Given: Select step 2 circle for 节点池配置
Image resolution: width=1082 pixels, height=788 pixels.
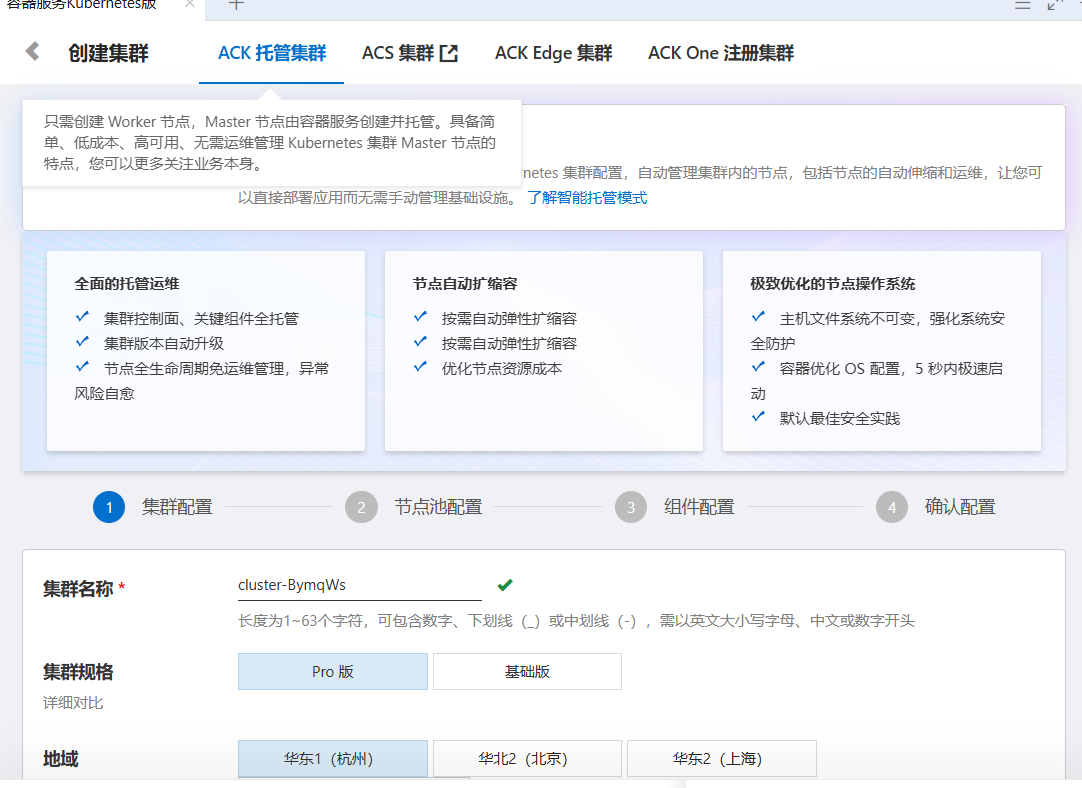Looking at the screenshot, I should point(361,507).
